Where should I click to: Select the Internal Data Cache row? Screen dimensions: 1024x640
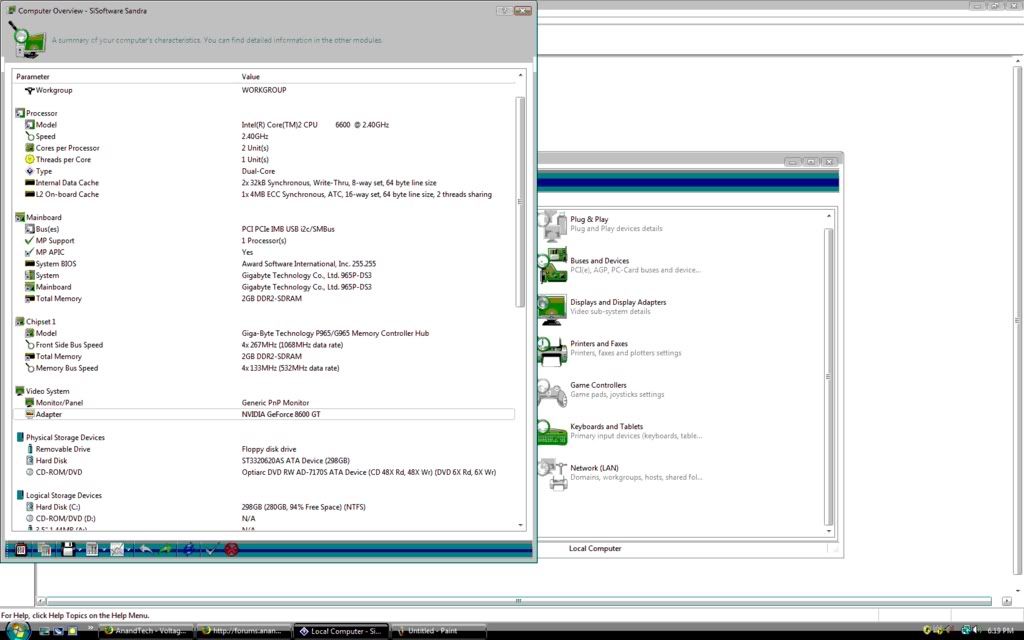click(264, 183)
